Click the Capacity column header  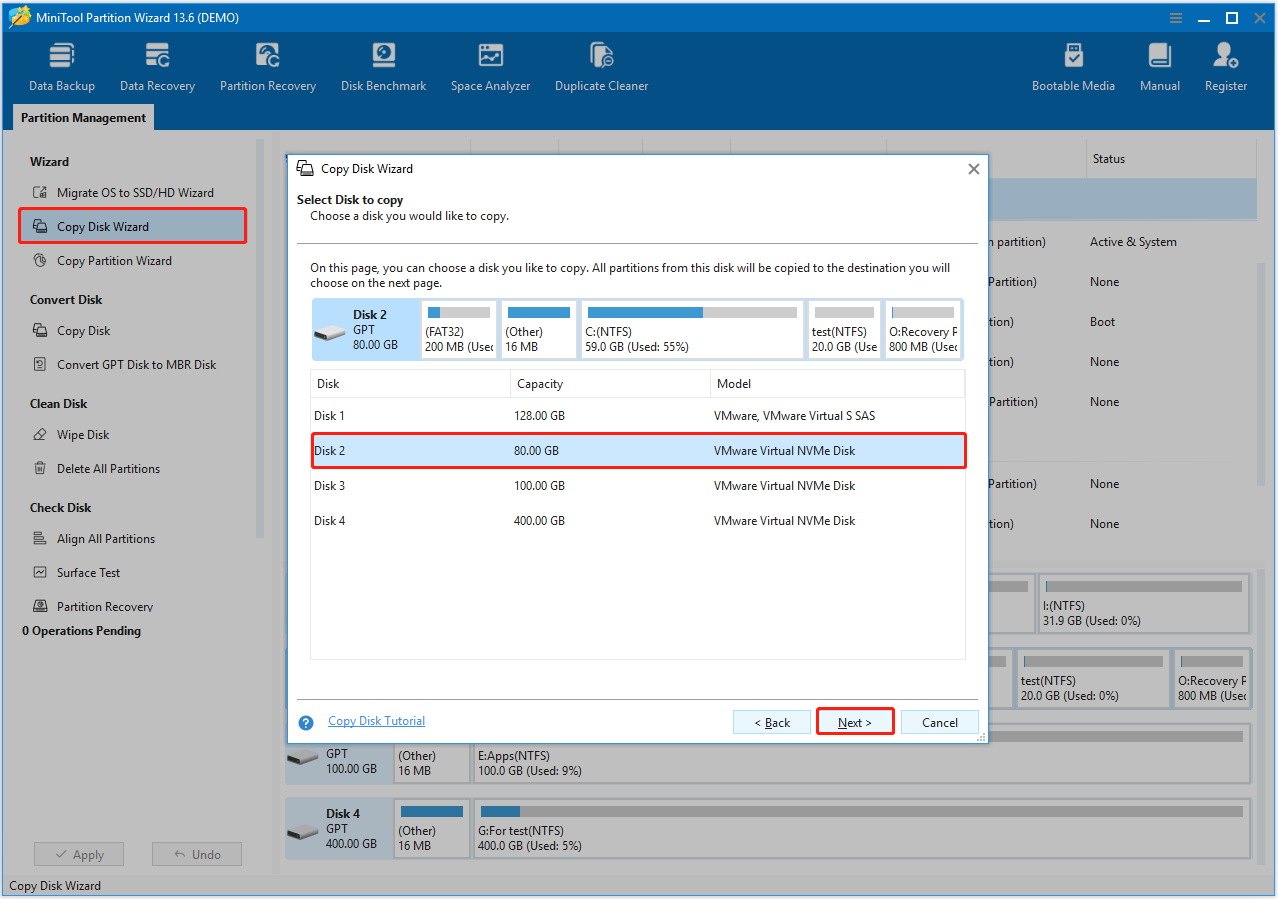pyautogui.click(x=610, y=384)
